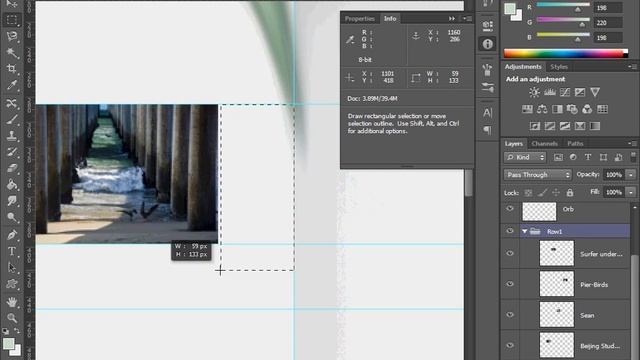Add a Black & White adjustment

(x=557, y=109)
